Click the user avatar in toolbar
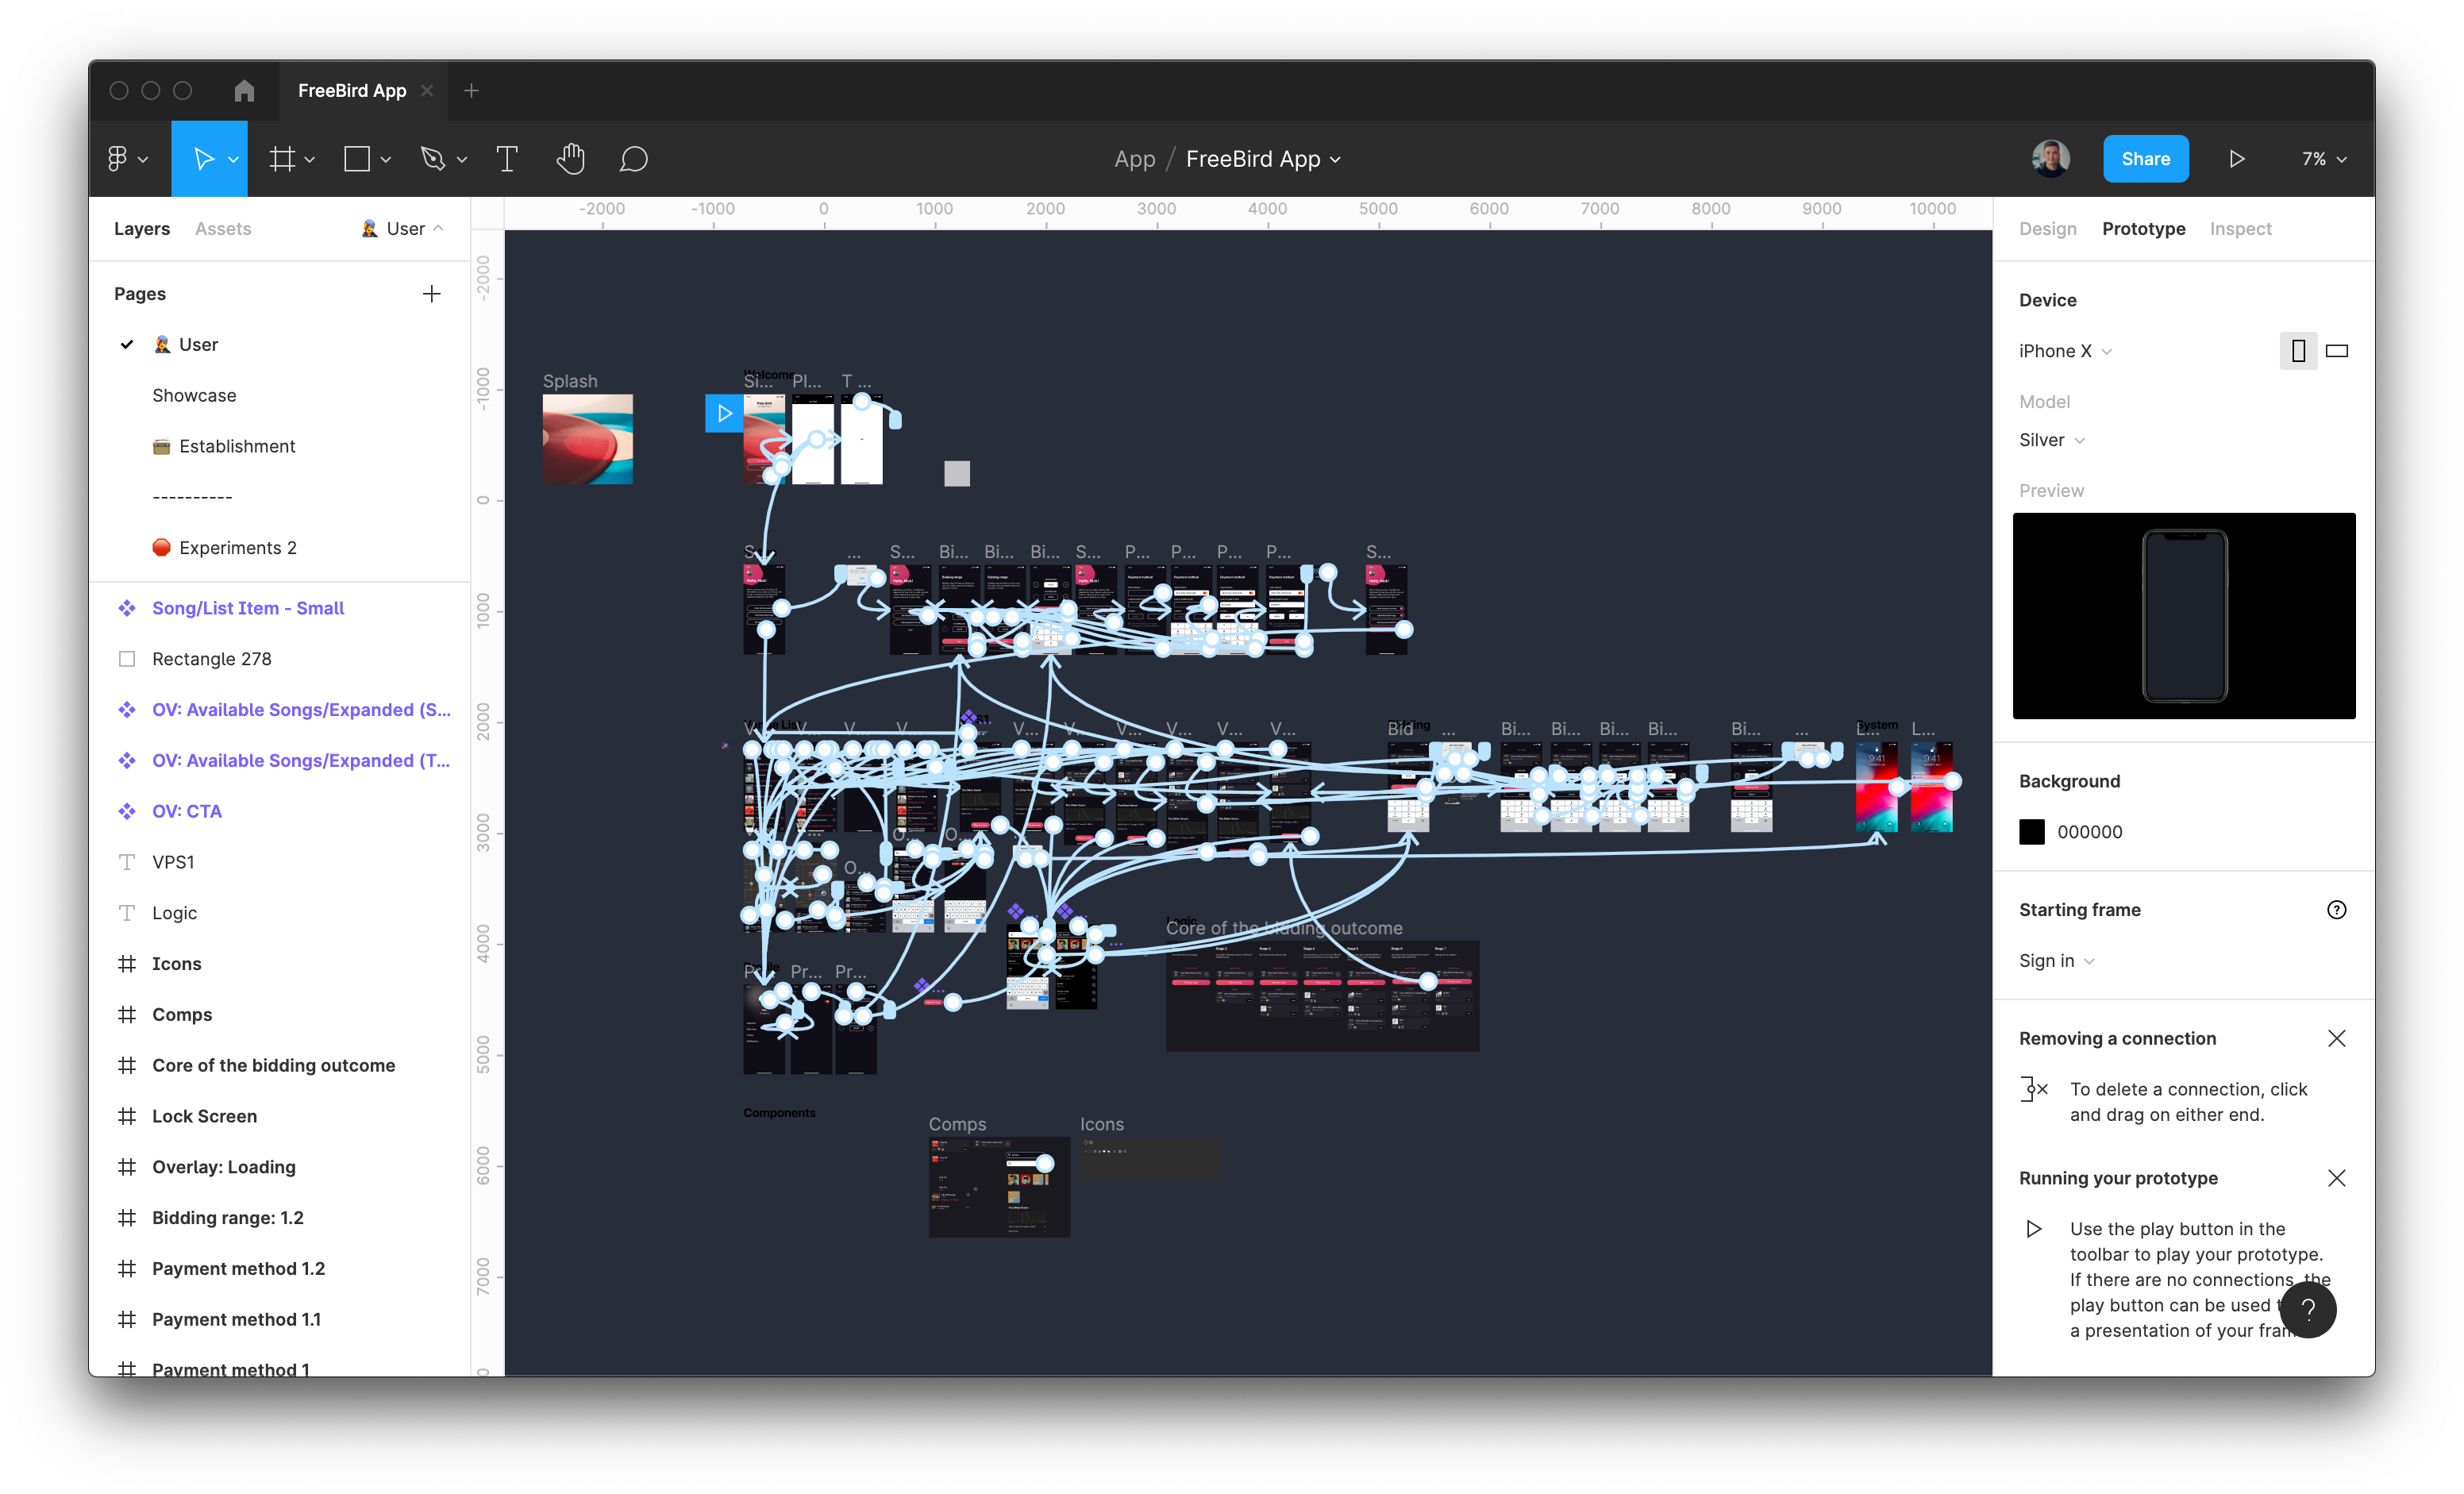The width and height of the screenshot is (2464, 1494). coord(2051,158)
